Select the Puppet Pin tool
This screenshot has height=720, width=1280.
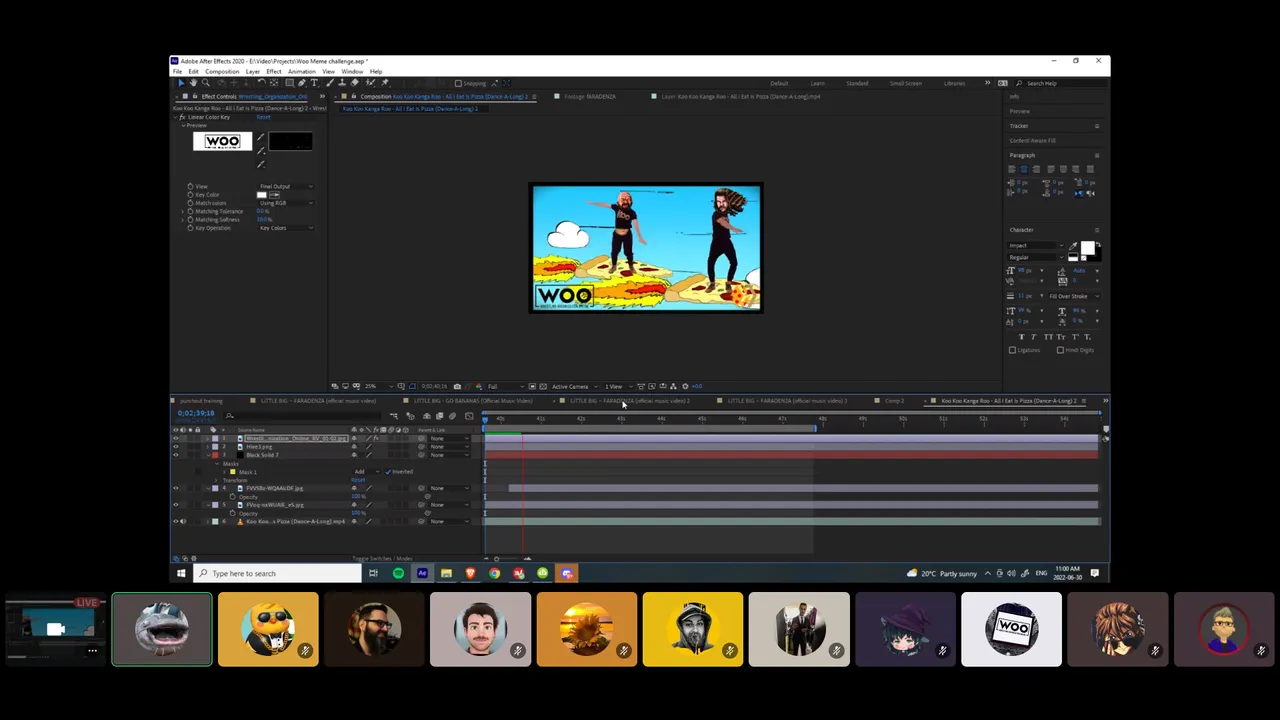[385, 83]
